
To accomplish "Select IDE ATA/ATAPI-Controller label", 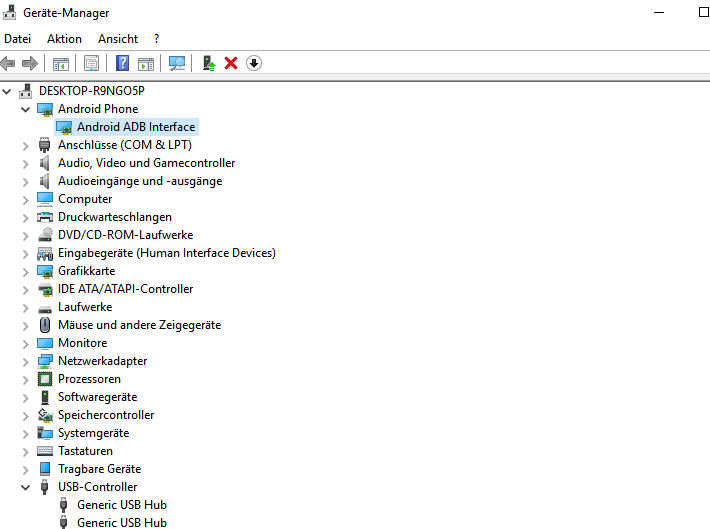I will (125, 289).
